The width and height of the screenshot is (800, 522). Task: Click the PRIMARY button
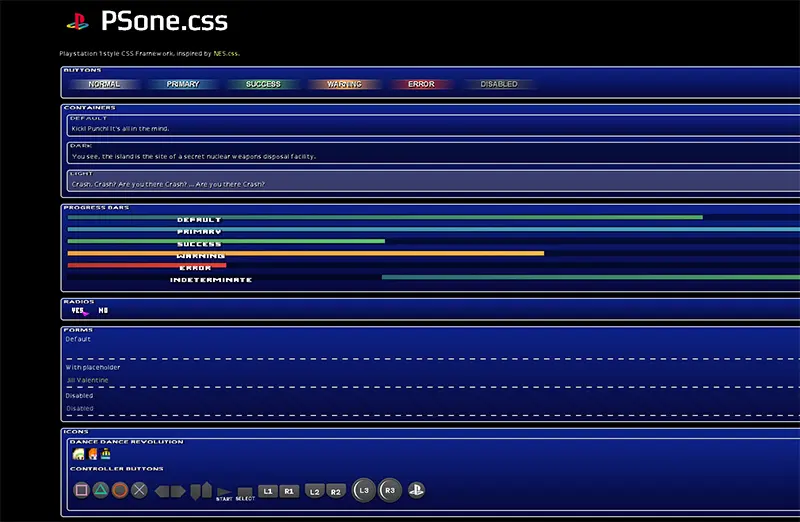point(183,84)
